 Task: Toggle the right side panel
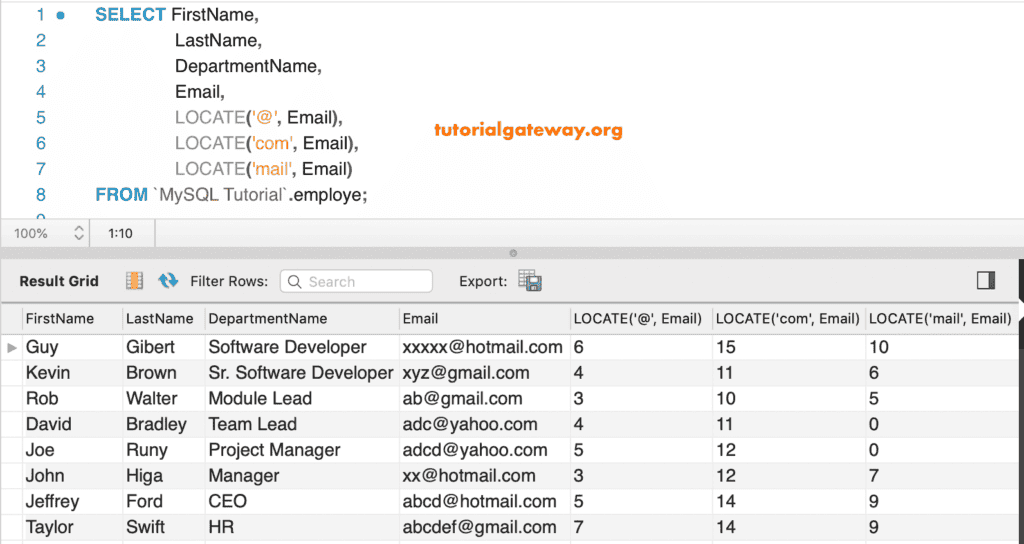(986, 280)
